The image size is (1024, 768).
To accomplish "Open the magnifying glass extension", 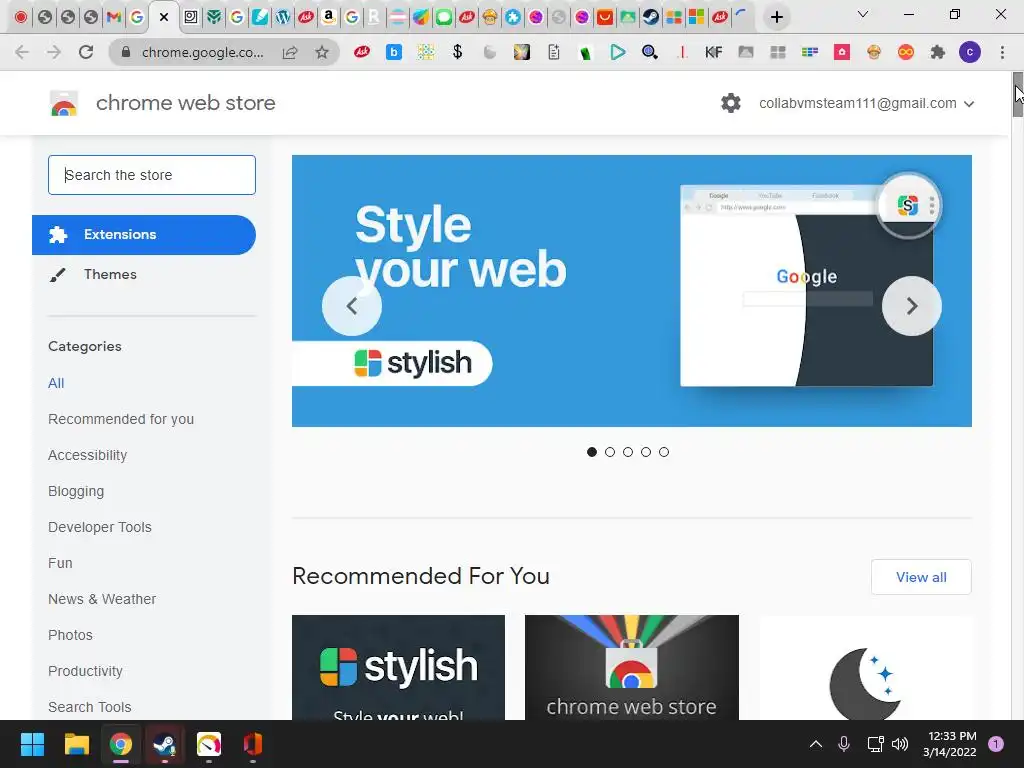I will point(649,52).
